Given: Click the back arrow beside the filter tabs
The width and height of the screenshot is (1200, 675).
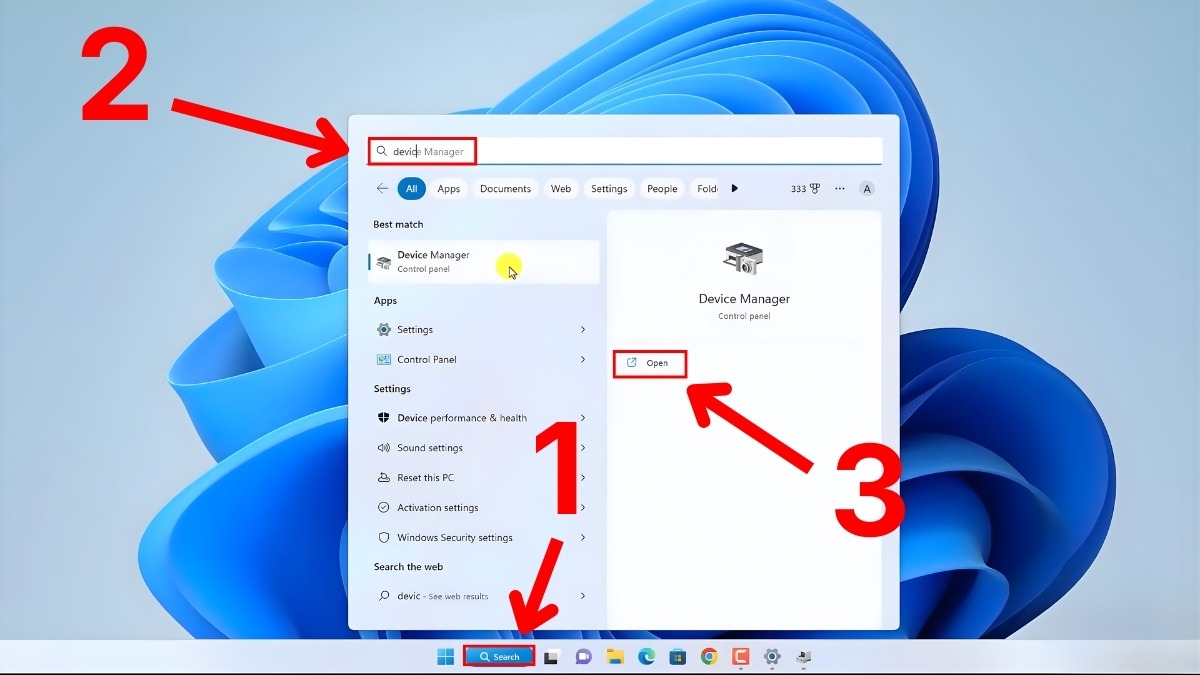Looking at the screenshot, I should [382, 188].
